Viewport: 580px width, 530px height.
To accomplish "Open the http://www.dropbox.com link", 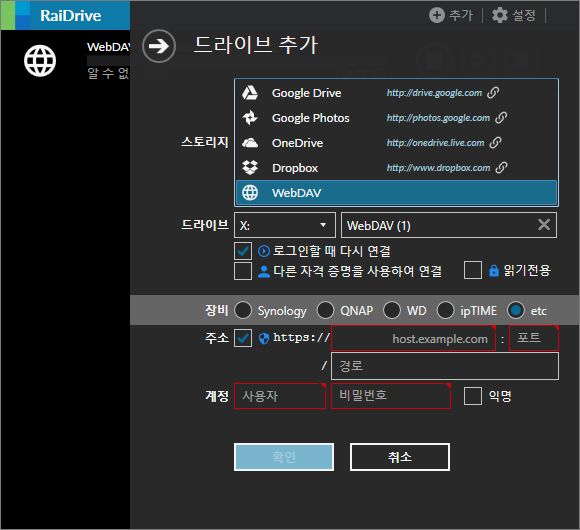I will pyautogui.click(x=438, y=168).
